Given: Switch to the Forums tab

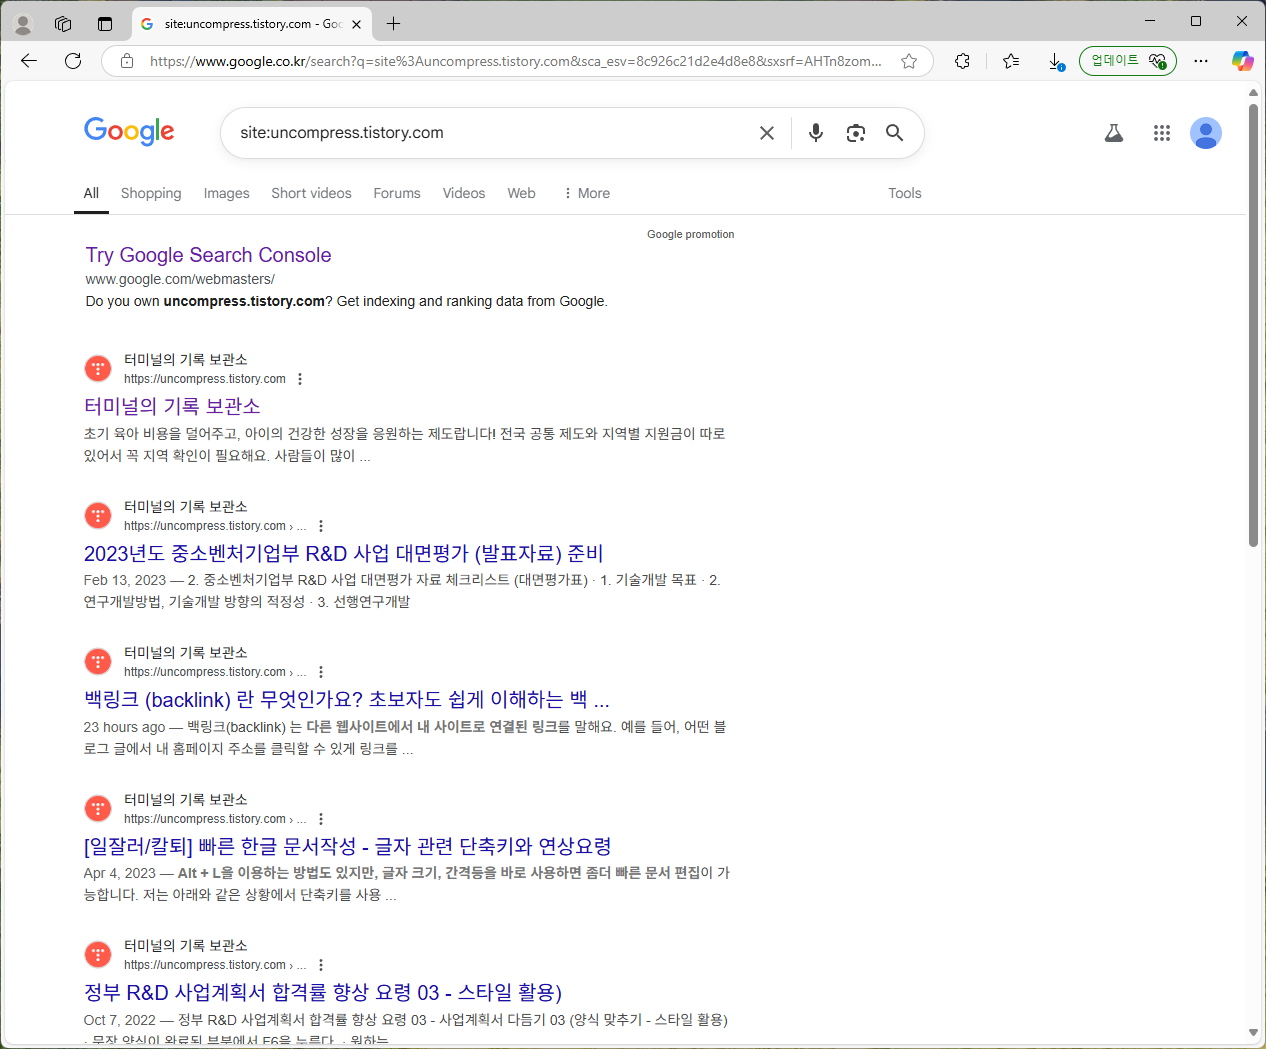Looking at the screenshot, I should click(397, 193).
